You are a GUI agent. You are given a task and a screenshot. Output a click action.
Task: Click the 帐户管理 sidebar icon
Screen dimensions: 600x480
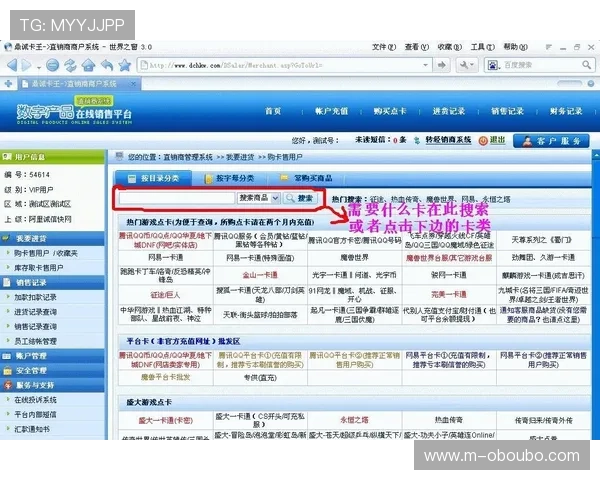coord(7,356)
